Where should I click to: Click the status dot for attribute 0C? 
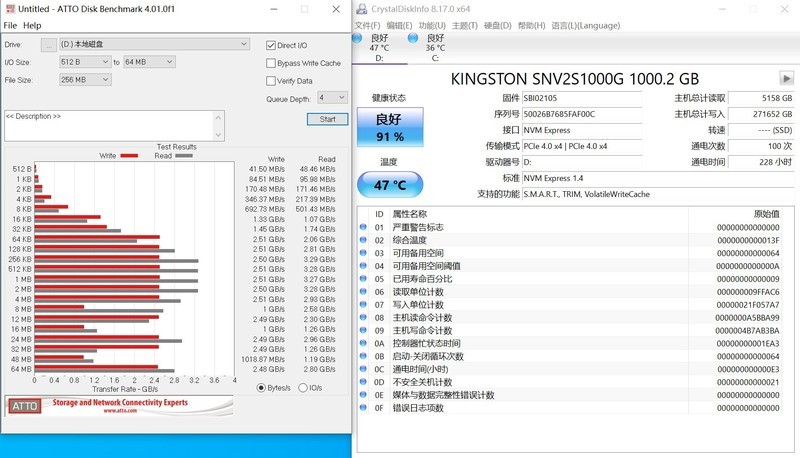click(363, 369)
